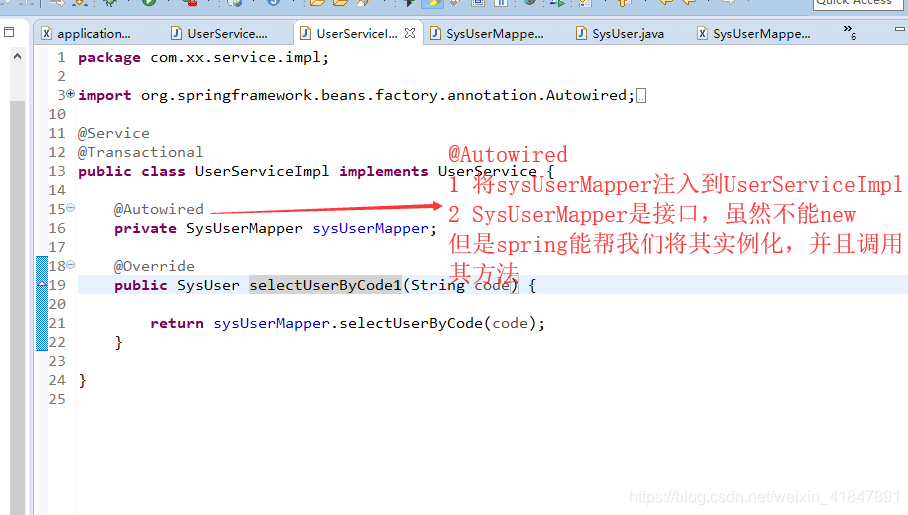Minimize the editor area
Viewport: 908px width, 515px height.
900,28
